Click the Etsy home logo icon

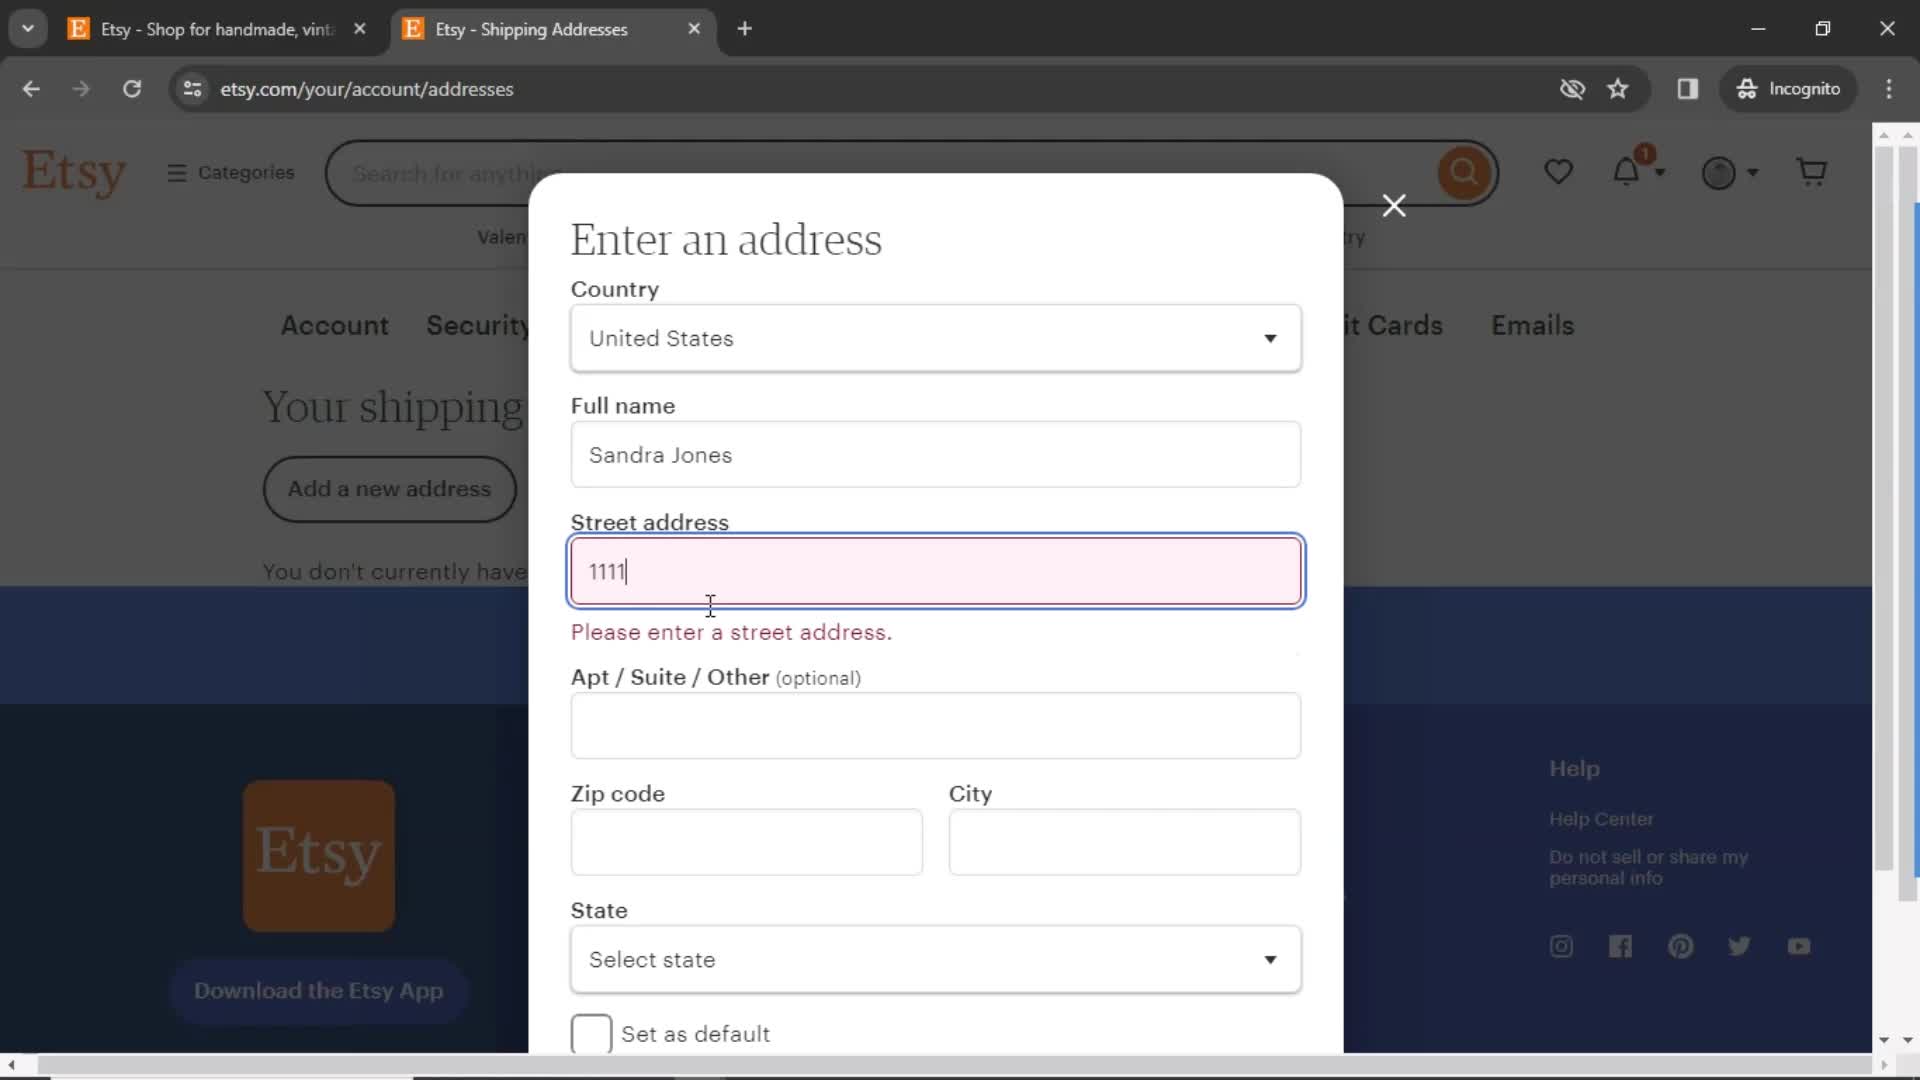[73, 171]
